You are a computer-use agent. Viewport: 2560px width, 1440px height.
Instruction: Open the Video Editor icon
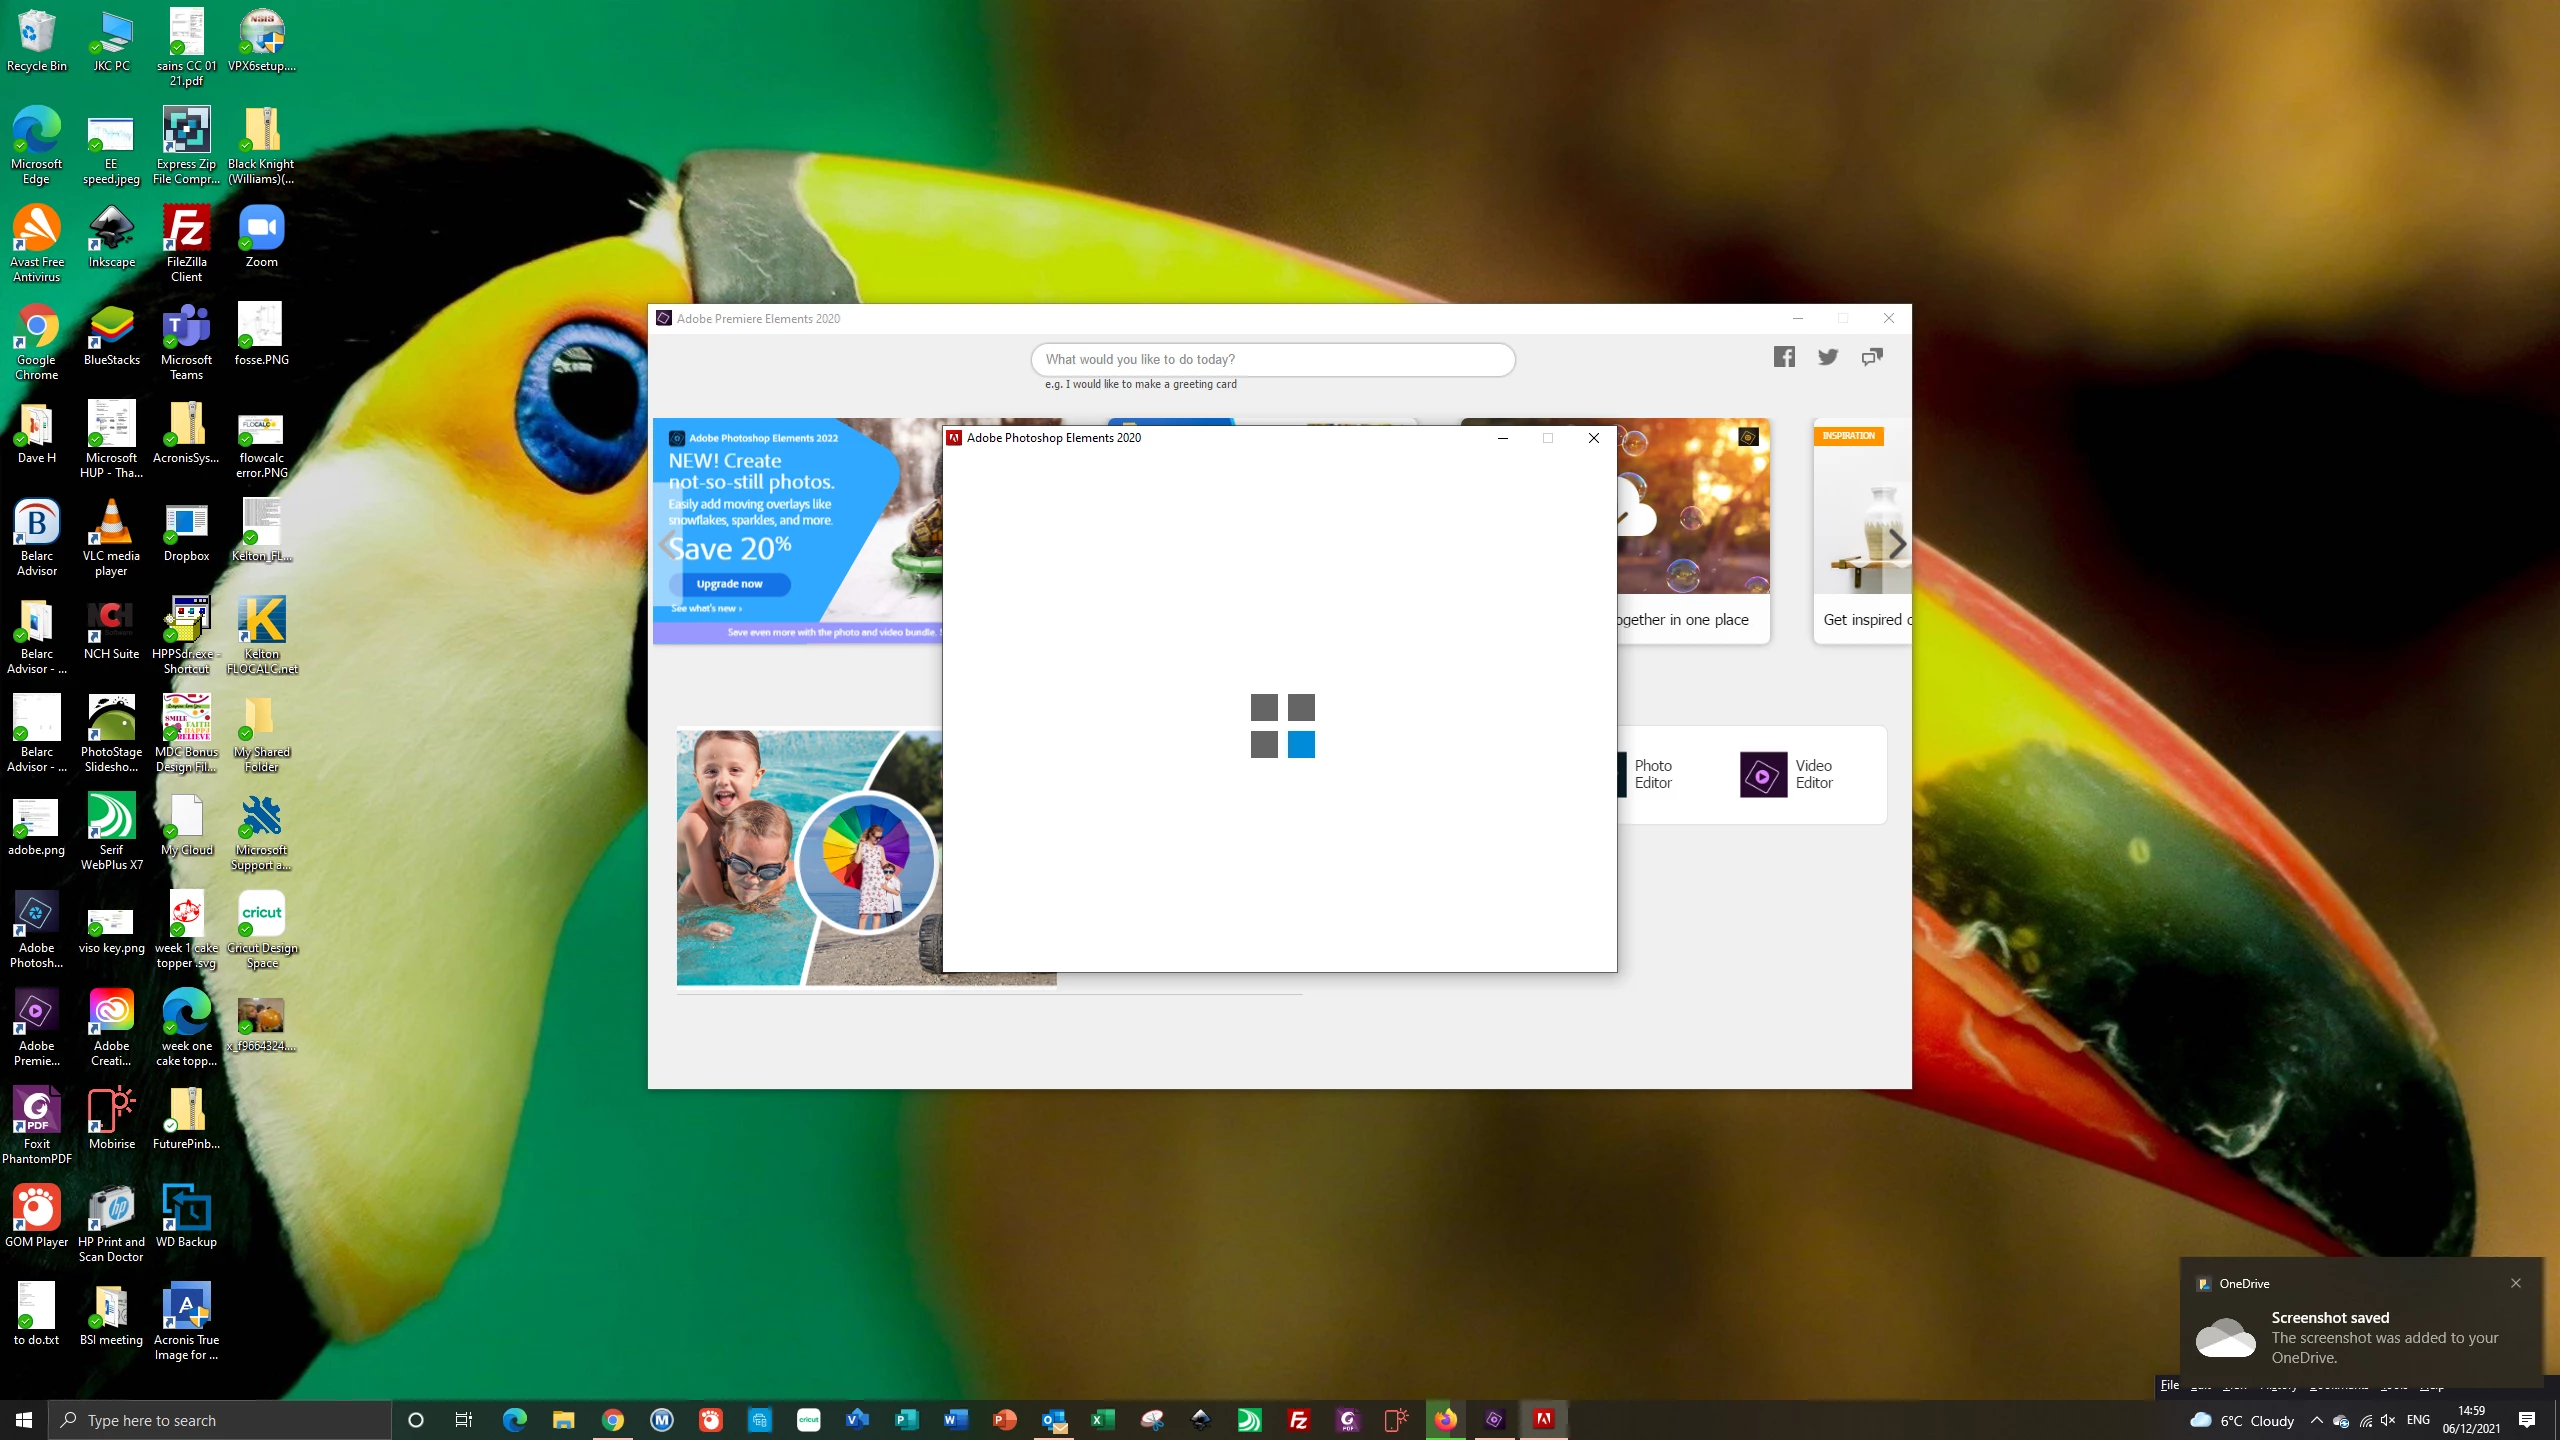pyautogui.click(x=1763, y=775)
